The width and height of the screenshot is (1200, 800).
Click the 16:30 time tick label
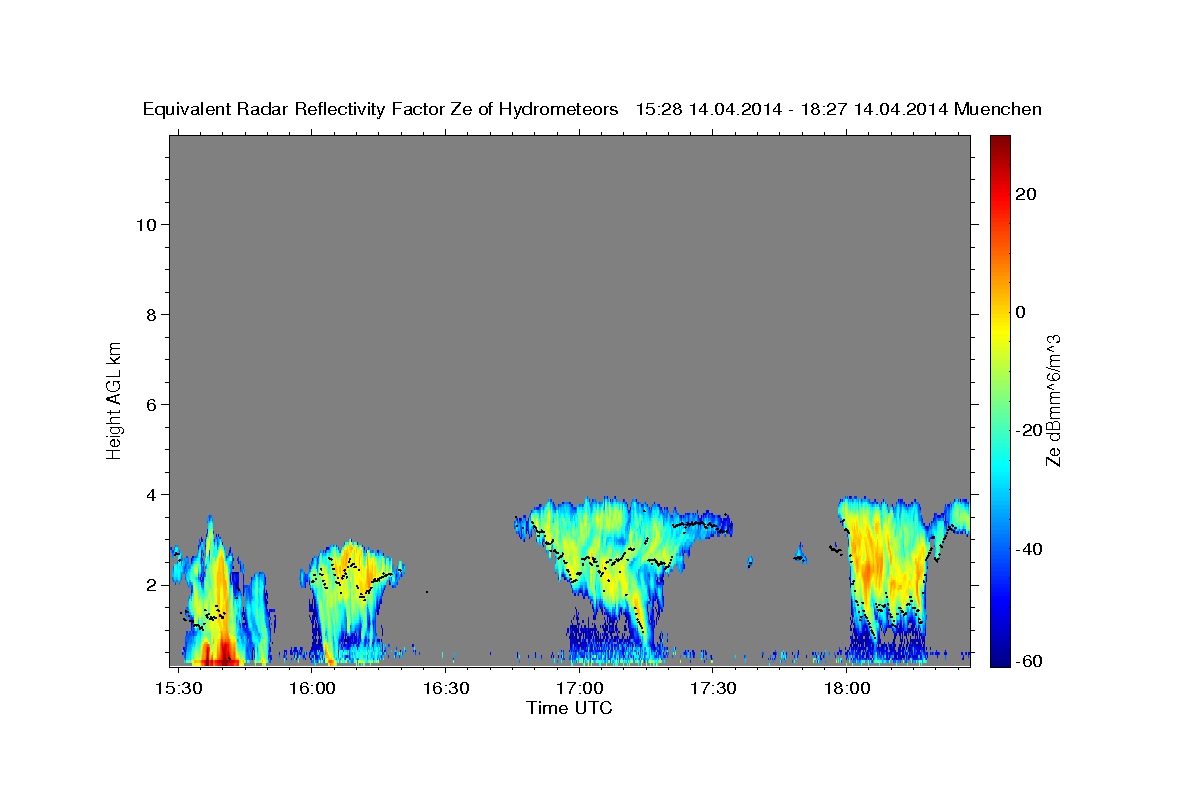point(446,688)
